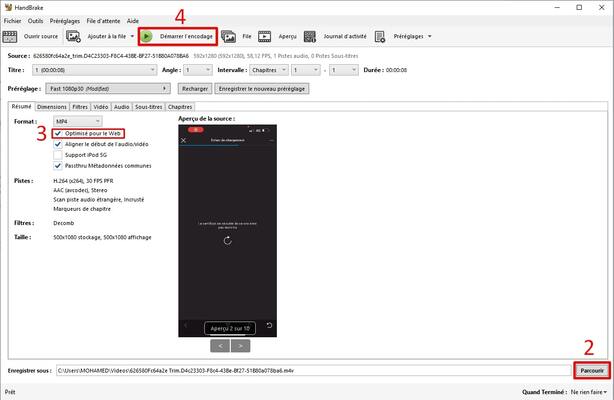614x400 pixels.
Task: Click the Préréglages toolbar icon
Action: [380, 36]
